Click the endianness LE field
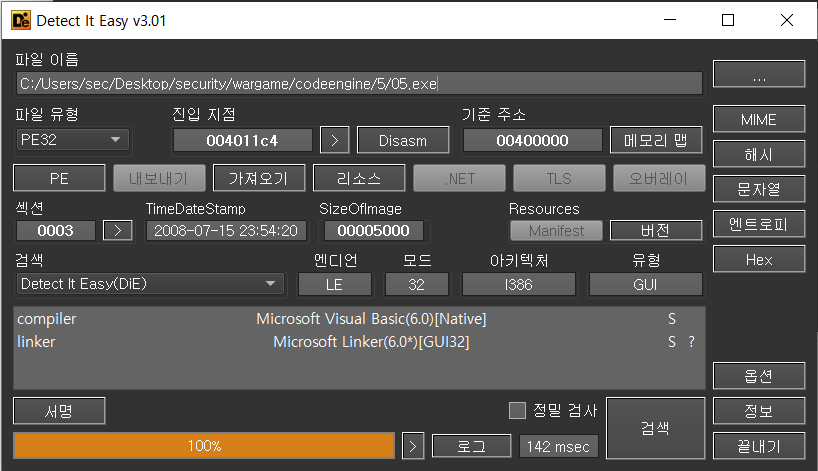 (334, 284)
